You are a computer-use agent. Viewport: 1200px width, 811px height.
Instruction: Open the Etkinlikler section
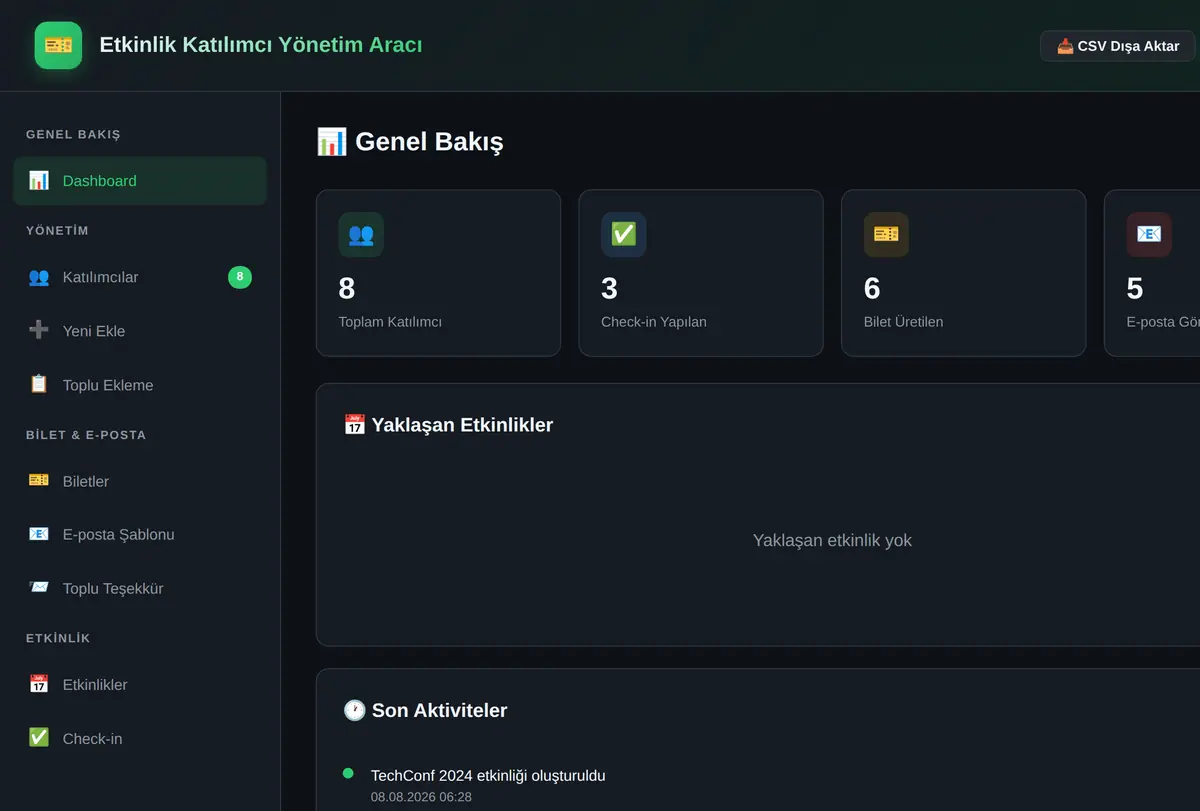(x=140, y=684)
